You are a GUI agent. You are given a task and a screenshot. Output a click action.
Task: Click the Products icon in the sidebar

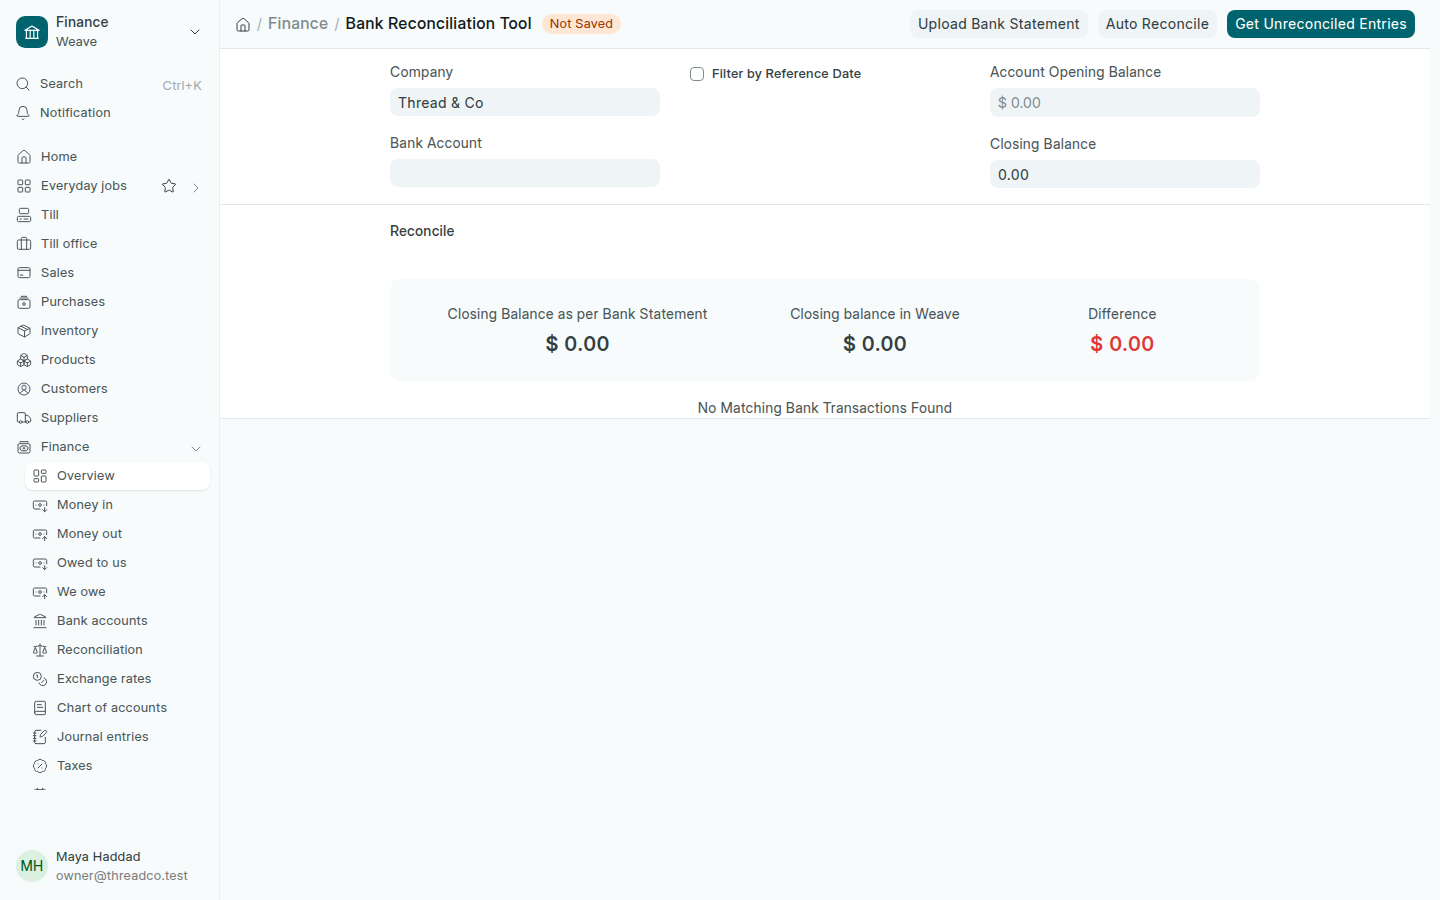click(x=24, y=360)
